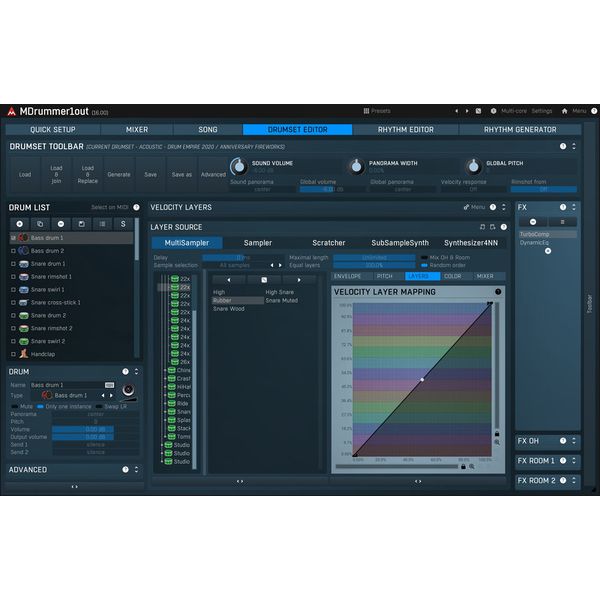Collapse the Velocity Layers panel arrows
This screenshot has height=600, width=600.
pyautogui.click(x=504, y=207)
